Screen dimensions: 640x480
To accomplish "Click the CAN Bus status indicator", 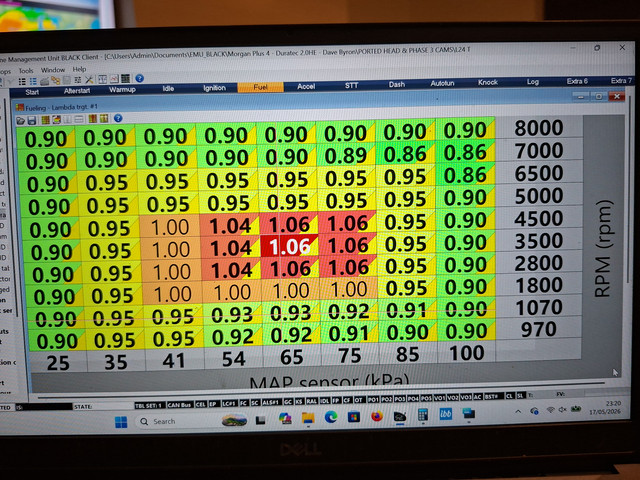I will click(179, 405).
